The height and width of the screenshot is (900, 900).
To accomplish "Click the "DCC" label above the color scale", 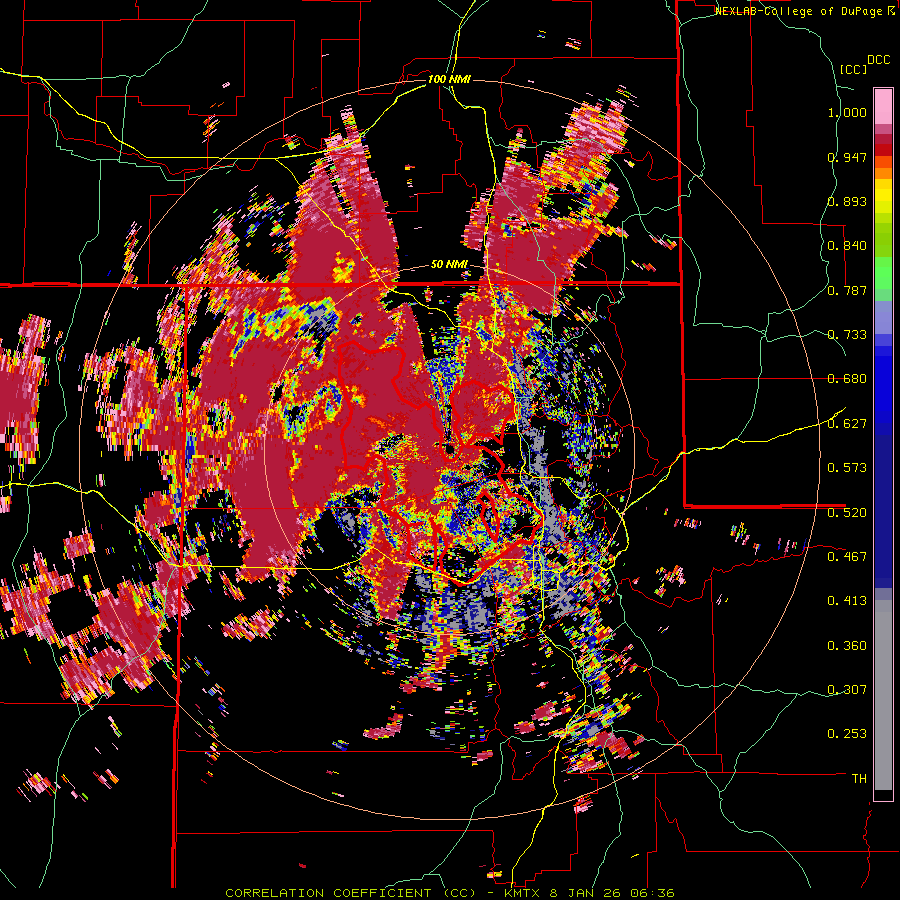I will click(x=878, y=60).
